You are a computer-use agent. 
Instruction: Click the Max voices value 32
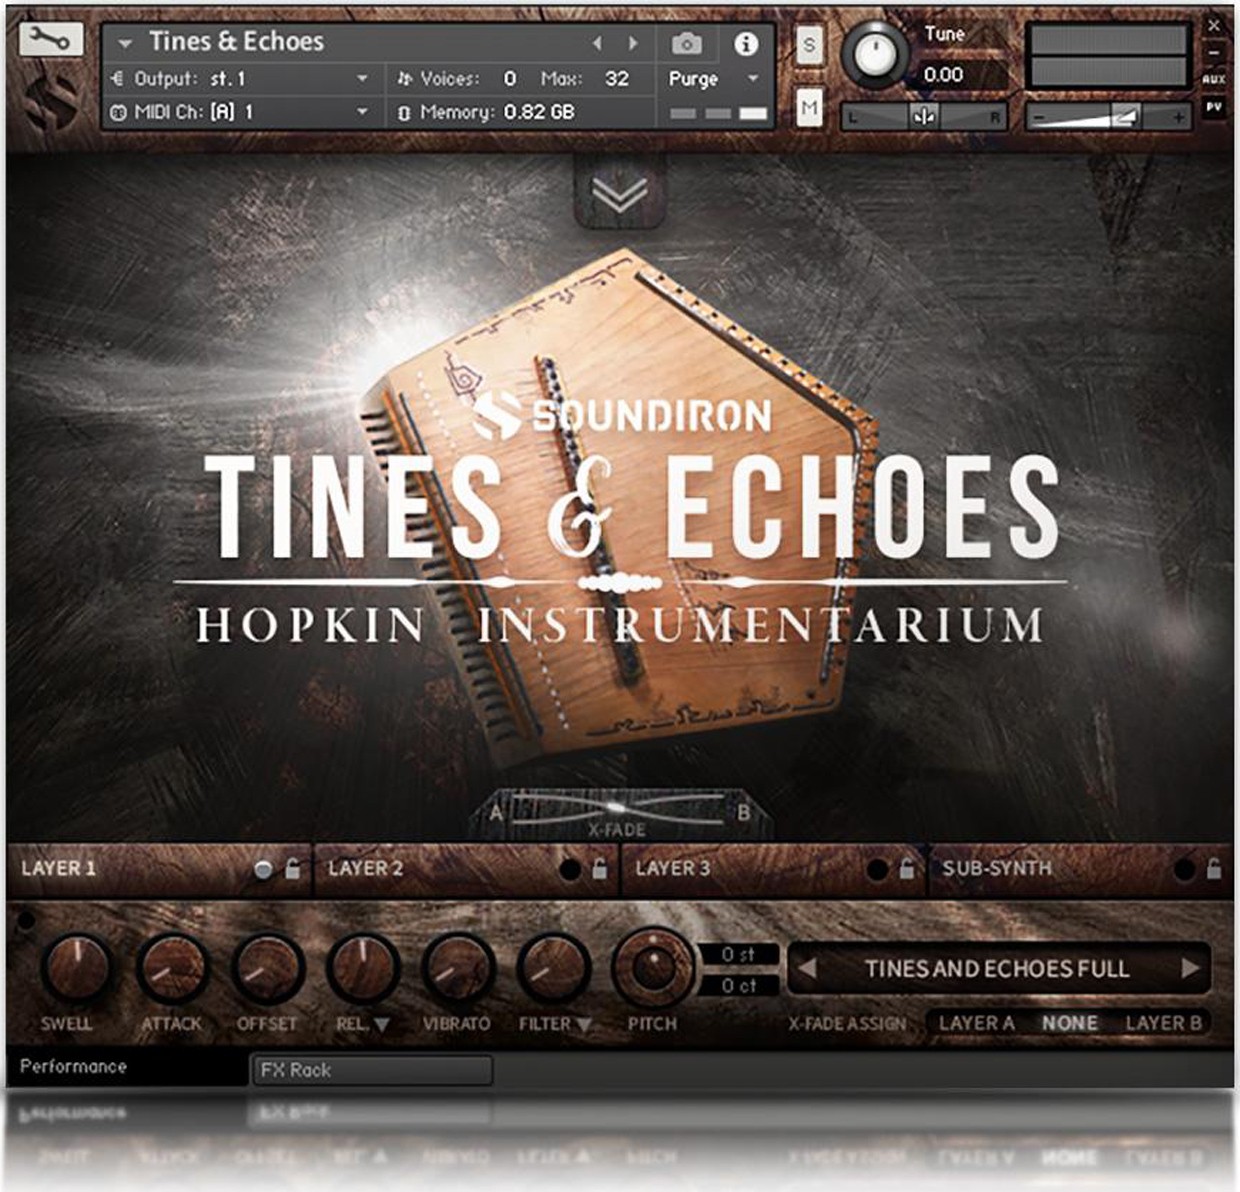(616, 78)
